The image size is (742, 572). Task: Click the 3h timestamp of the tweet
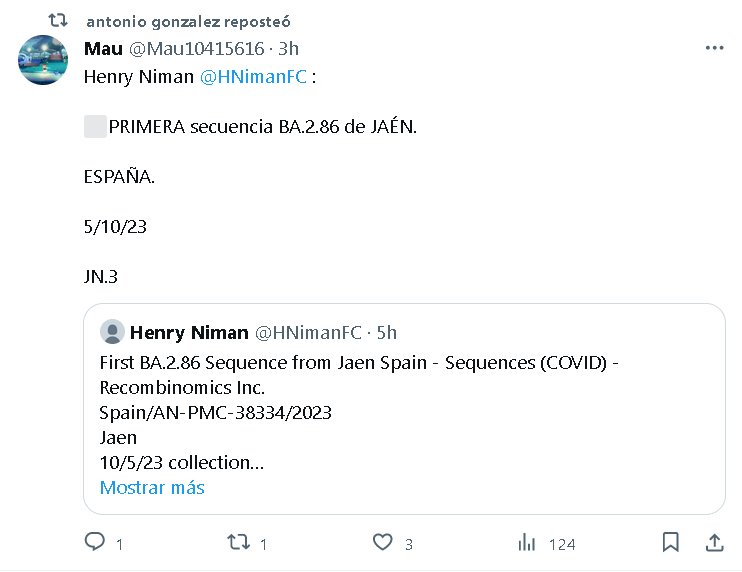tap(288, 49)
